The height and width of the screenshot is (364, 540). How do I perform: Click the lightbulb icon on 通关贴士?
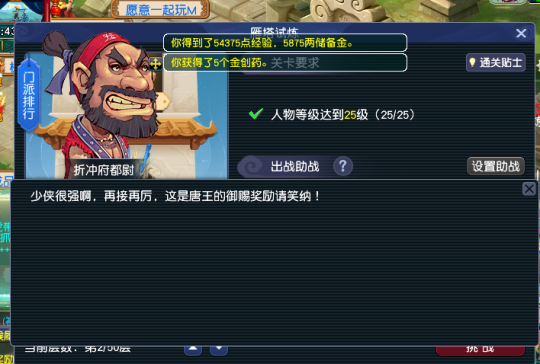tap(472, 62)
